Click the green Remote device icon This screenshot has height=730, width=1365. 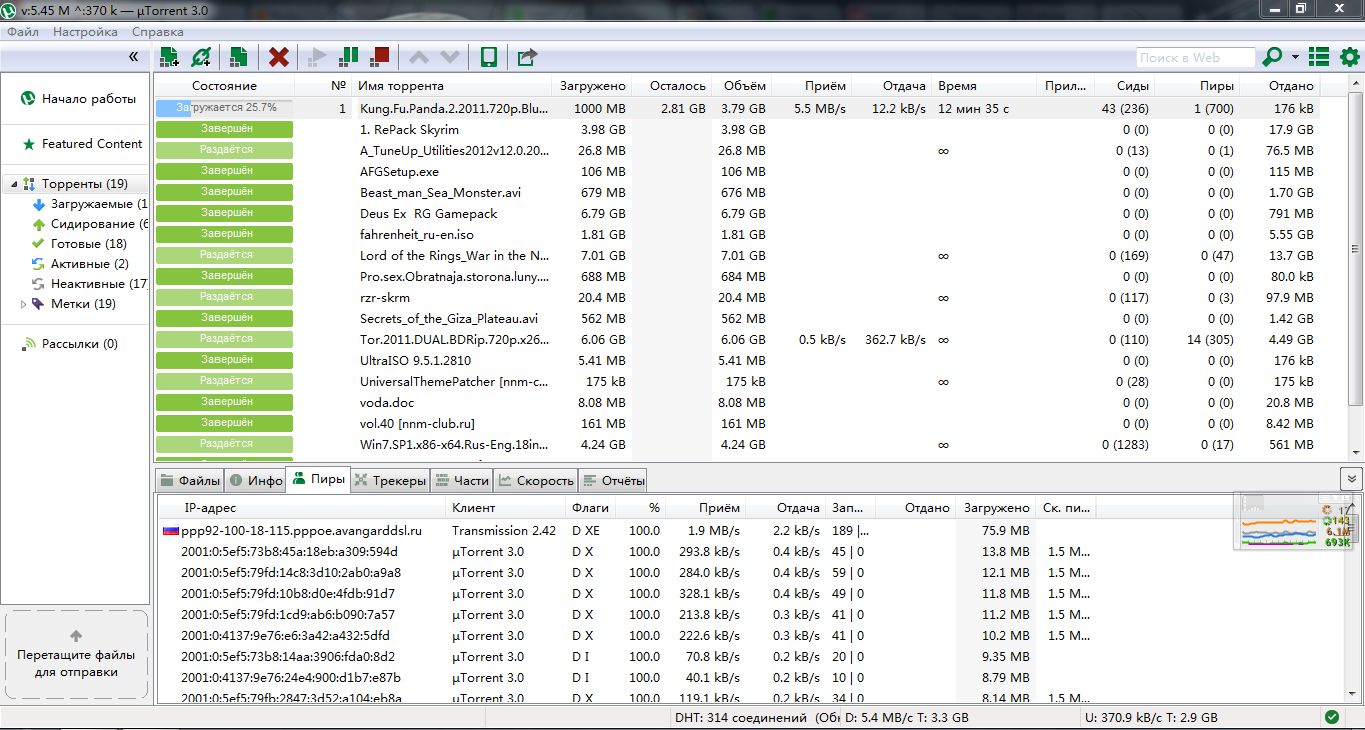(489, 57)
